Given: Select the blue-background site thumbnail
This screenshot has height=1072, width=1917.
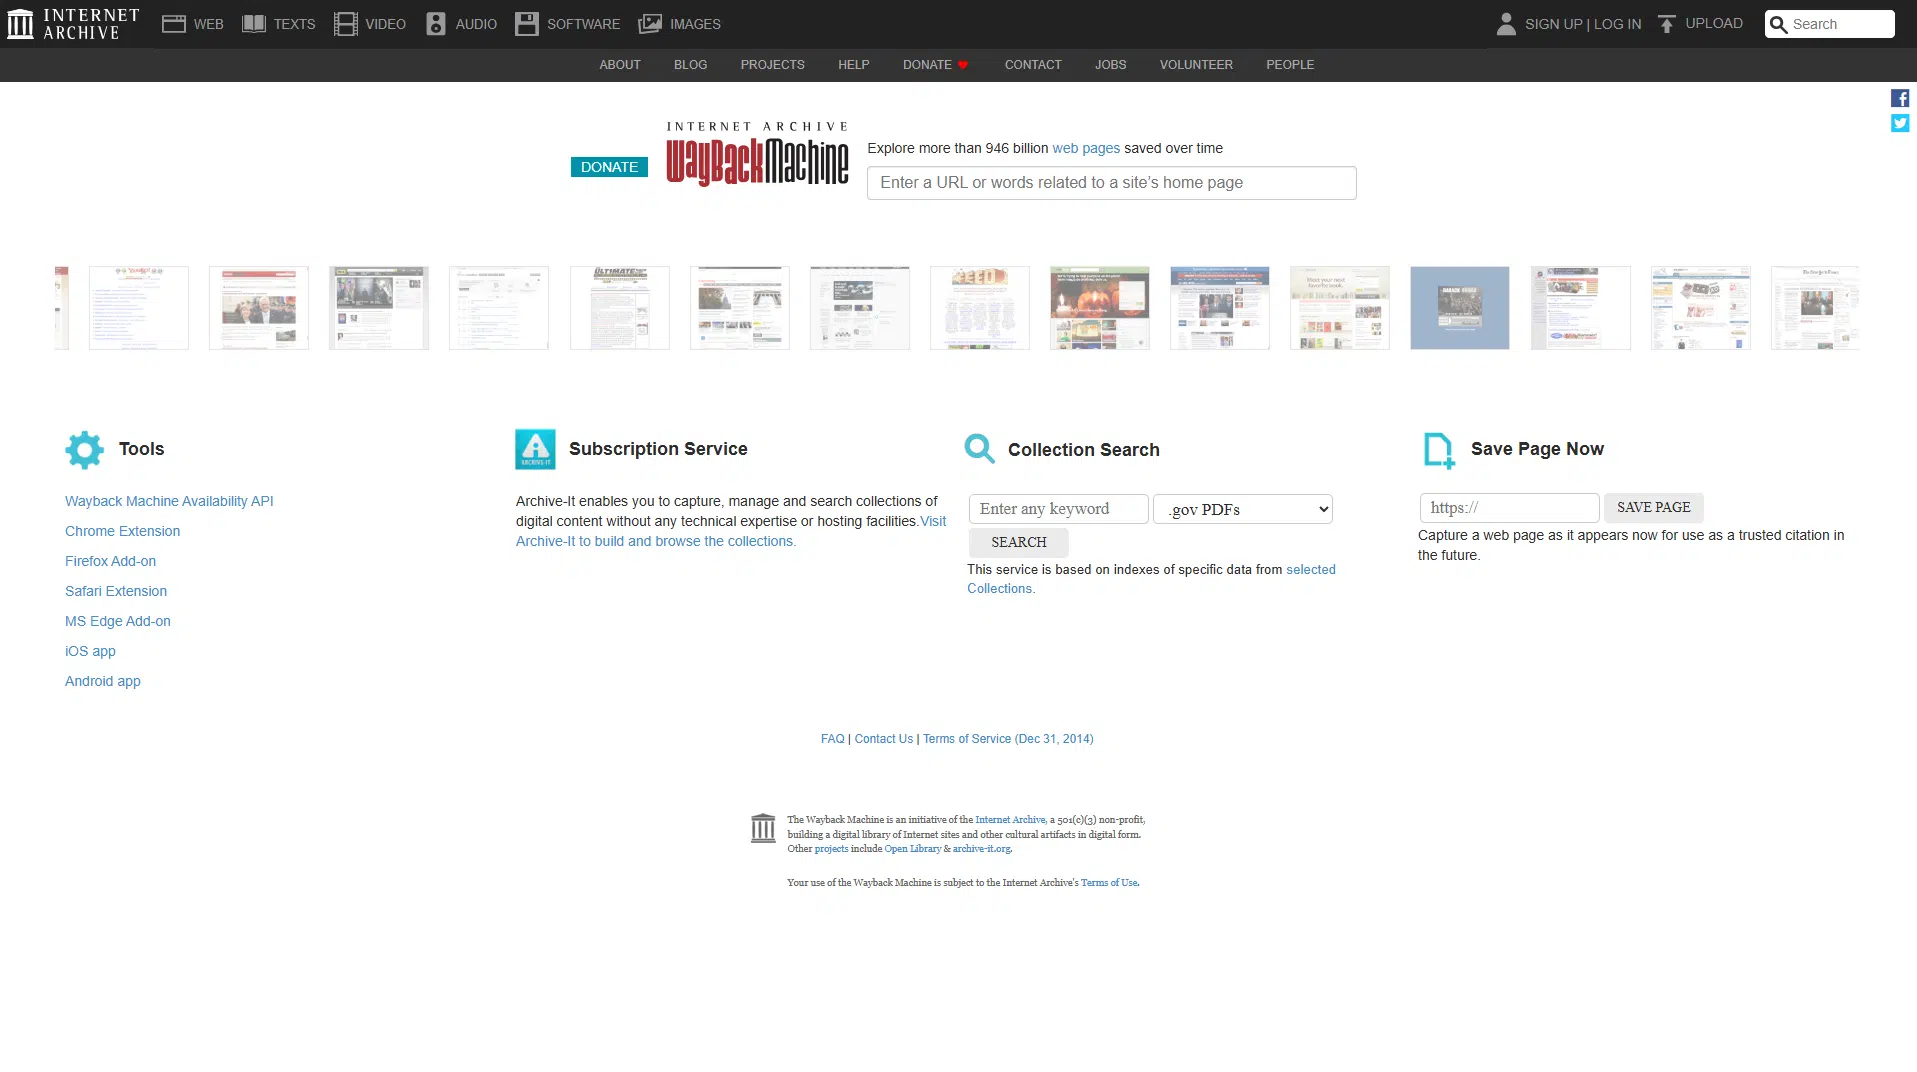Looking at the screenshot, I should point(1459,308).
